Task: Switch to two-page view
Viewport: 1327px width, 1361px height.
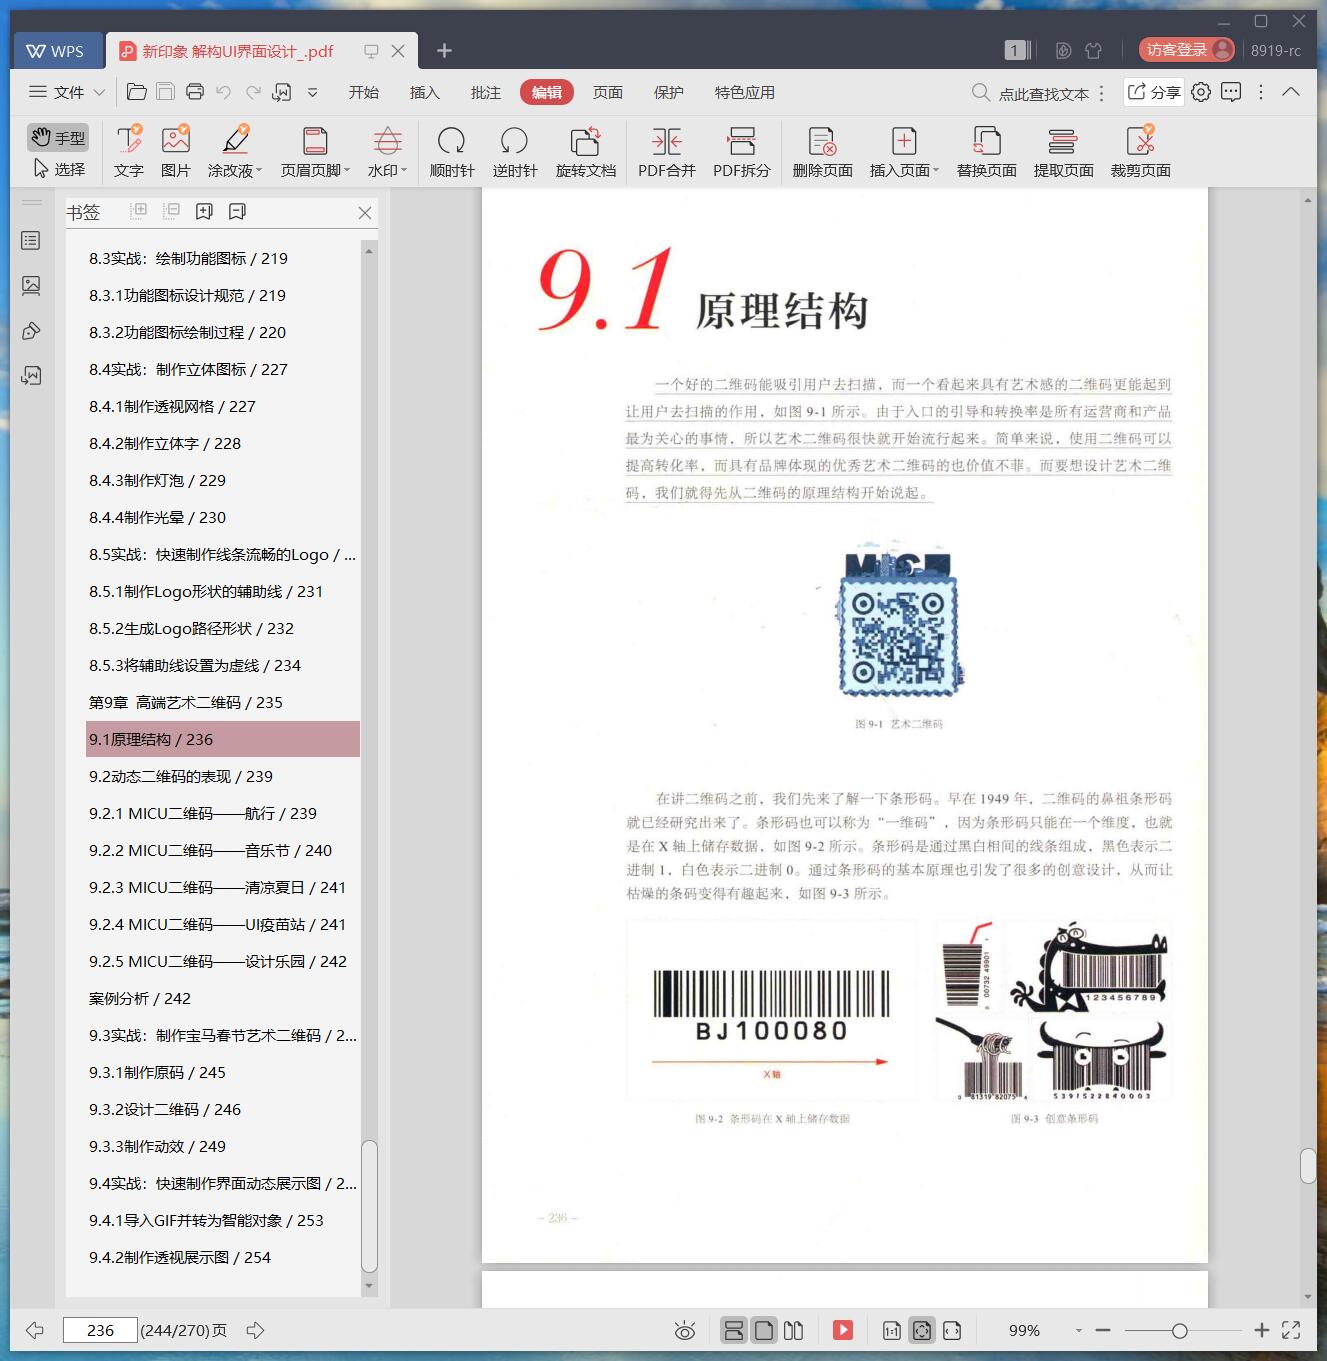Action: [794, 1330]
